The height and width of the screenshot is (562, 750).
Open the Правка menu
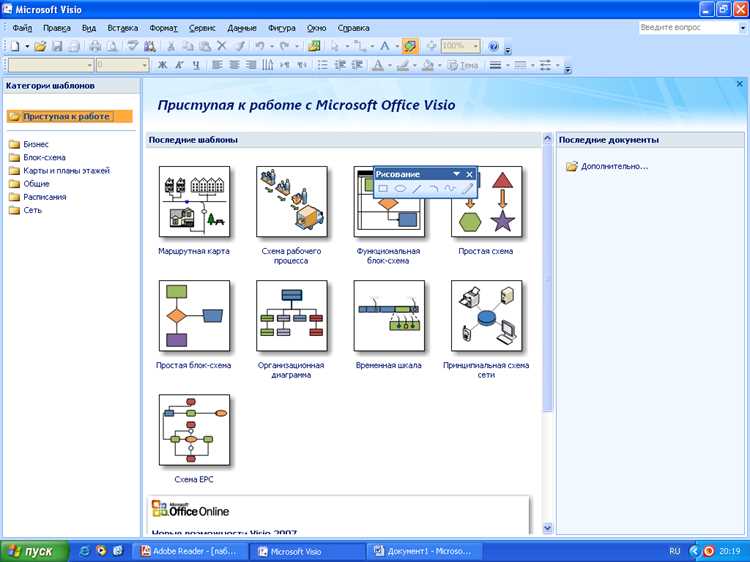(56, 28)
